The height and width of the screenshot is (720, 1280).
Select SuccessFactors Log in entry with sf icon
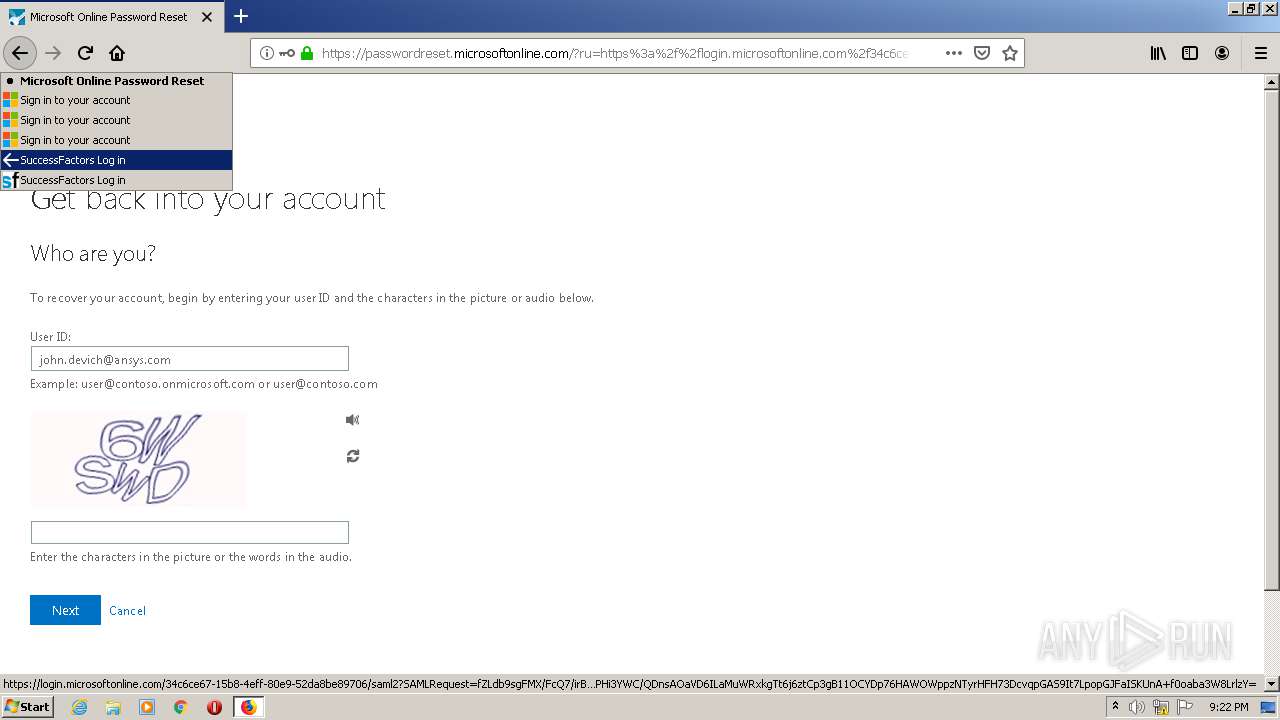point(116,180)
